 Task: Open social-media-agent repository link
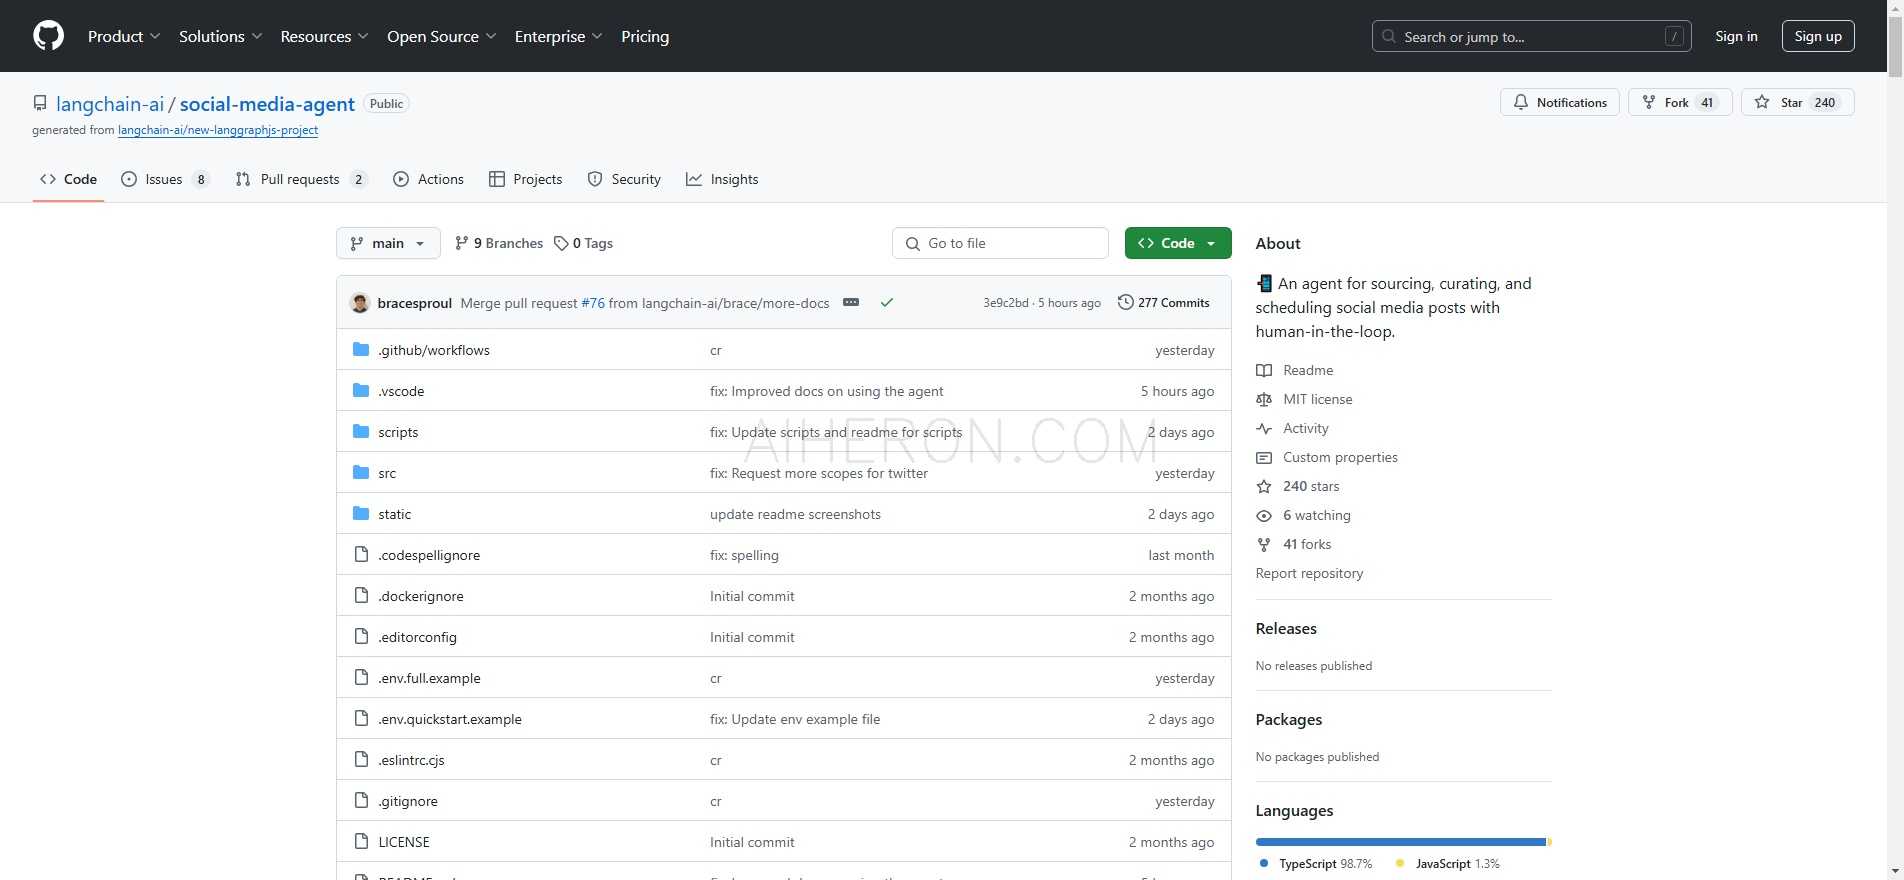pyautogui.click(x=267, y=104)
